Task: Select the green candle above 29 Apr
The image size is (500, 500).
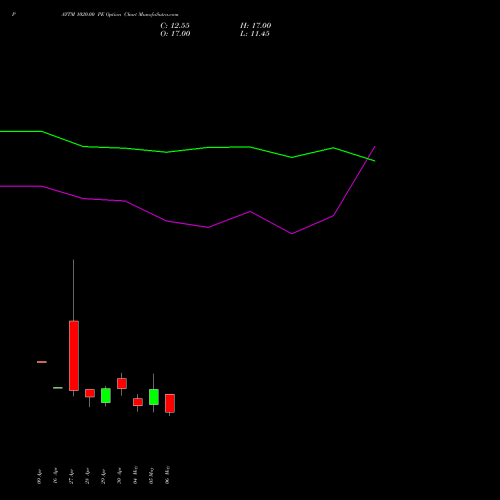Action: 106,395
